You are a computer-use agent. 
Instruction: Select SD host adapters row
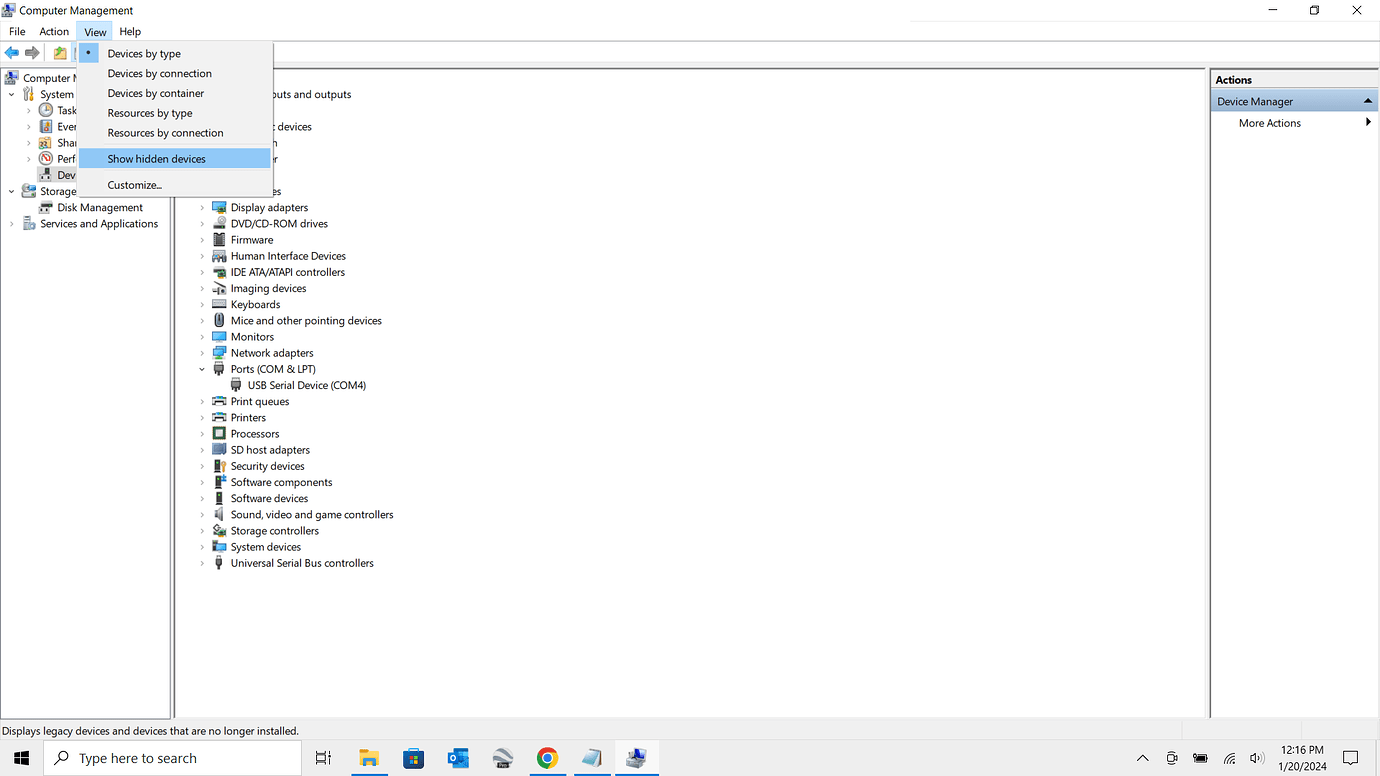(270, 450)
